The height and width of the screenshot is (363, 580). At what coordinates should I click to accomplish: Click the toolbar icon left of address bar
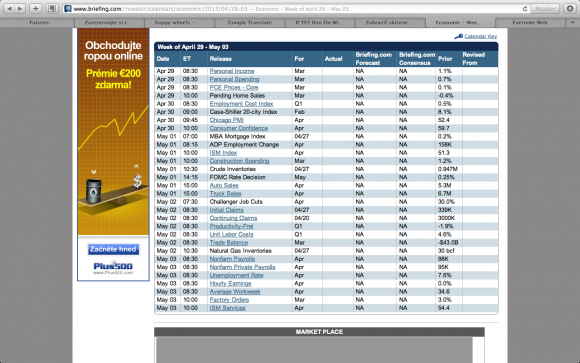52,9
